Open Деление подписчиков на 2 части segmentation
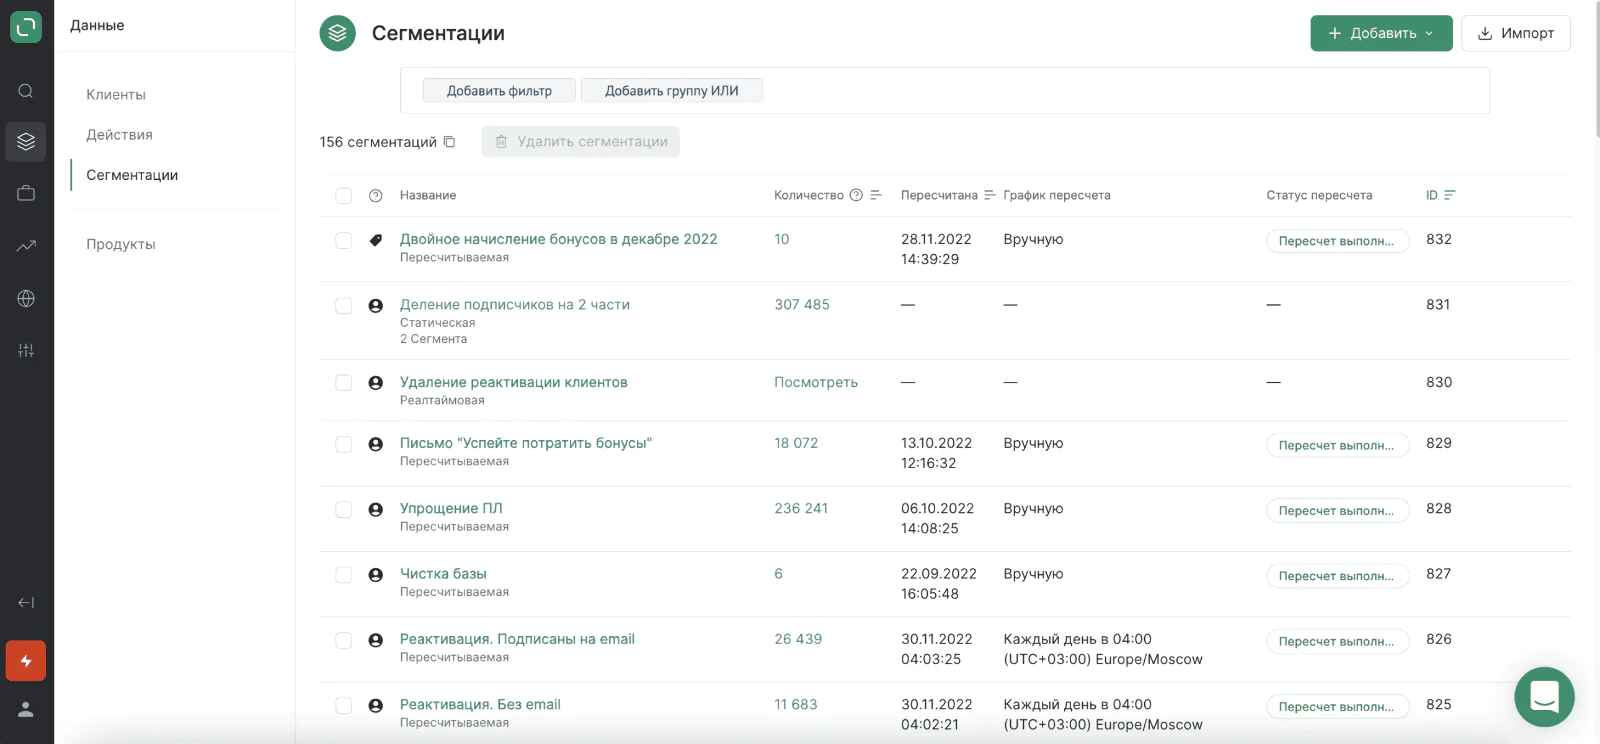1600x744 pixels. pos(515,304)
